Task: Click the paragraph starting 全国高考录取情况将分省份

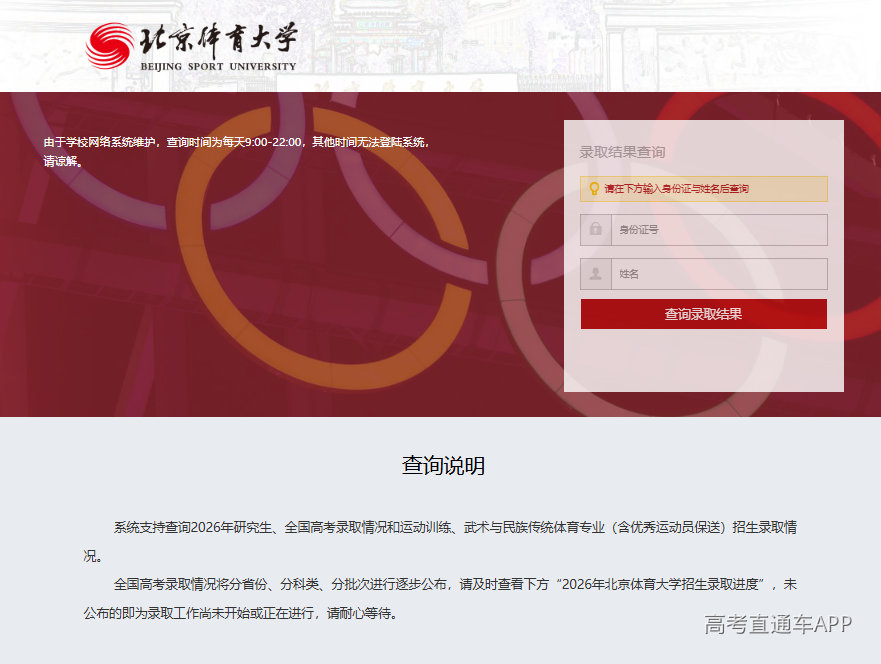Action: click(440, 598)
